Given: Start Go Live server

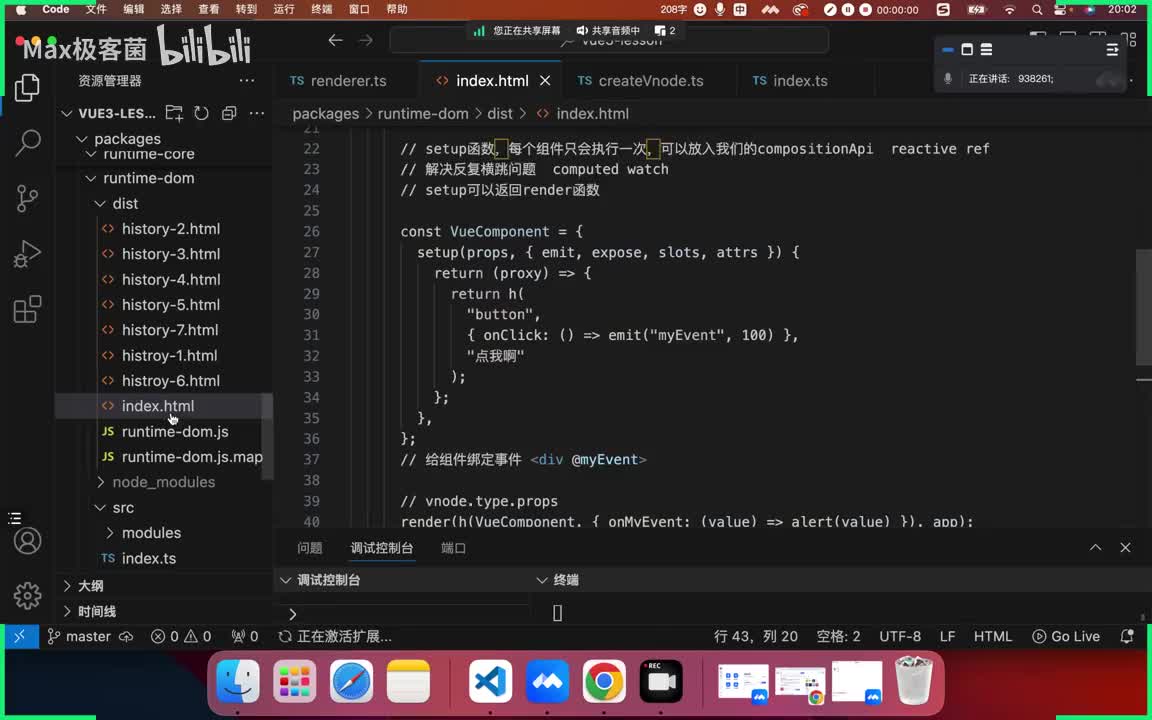Looking at the screenshot, I should pyautogui.click(x=1066, y=636).
